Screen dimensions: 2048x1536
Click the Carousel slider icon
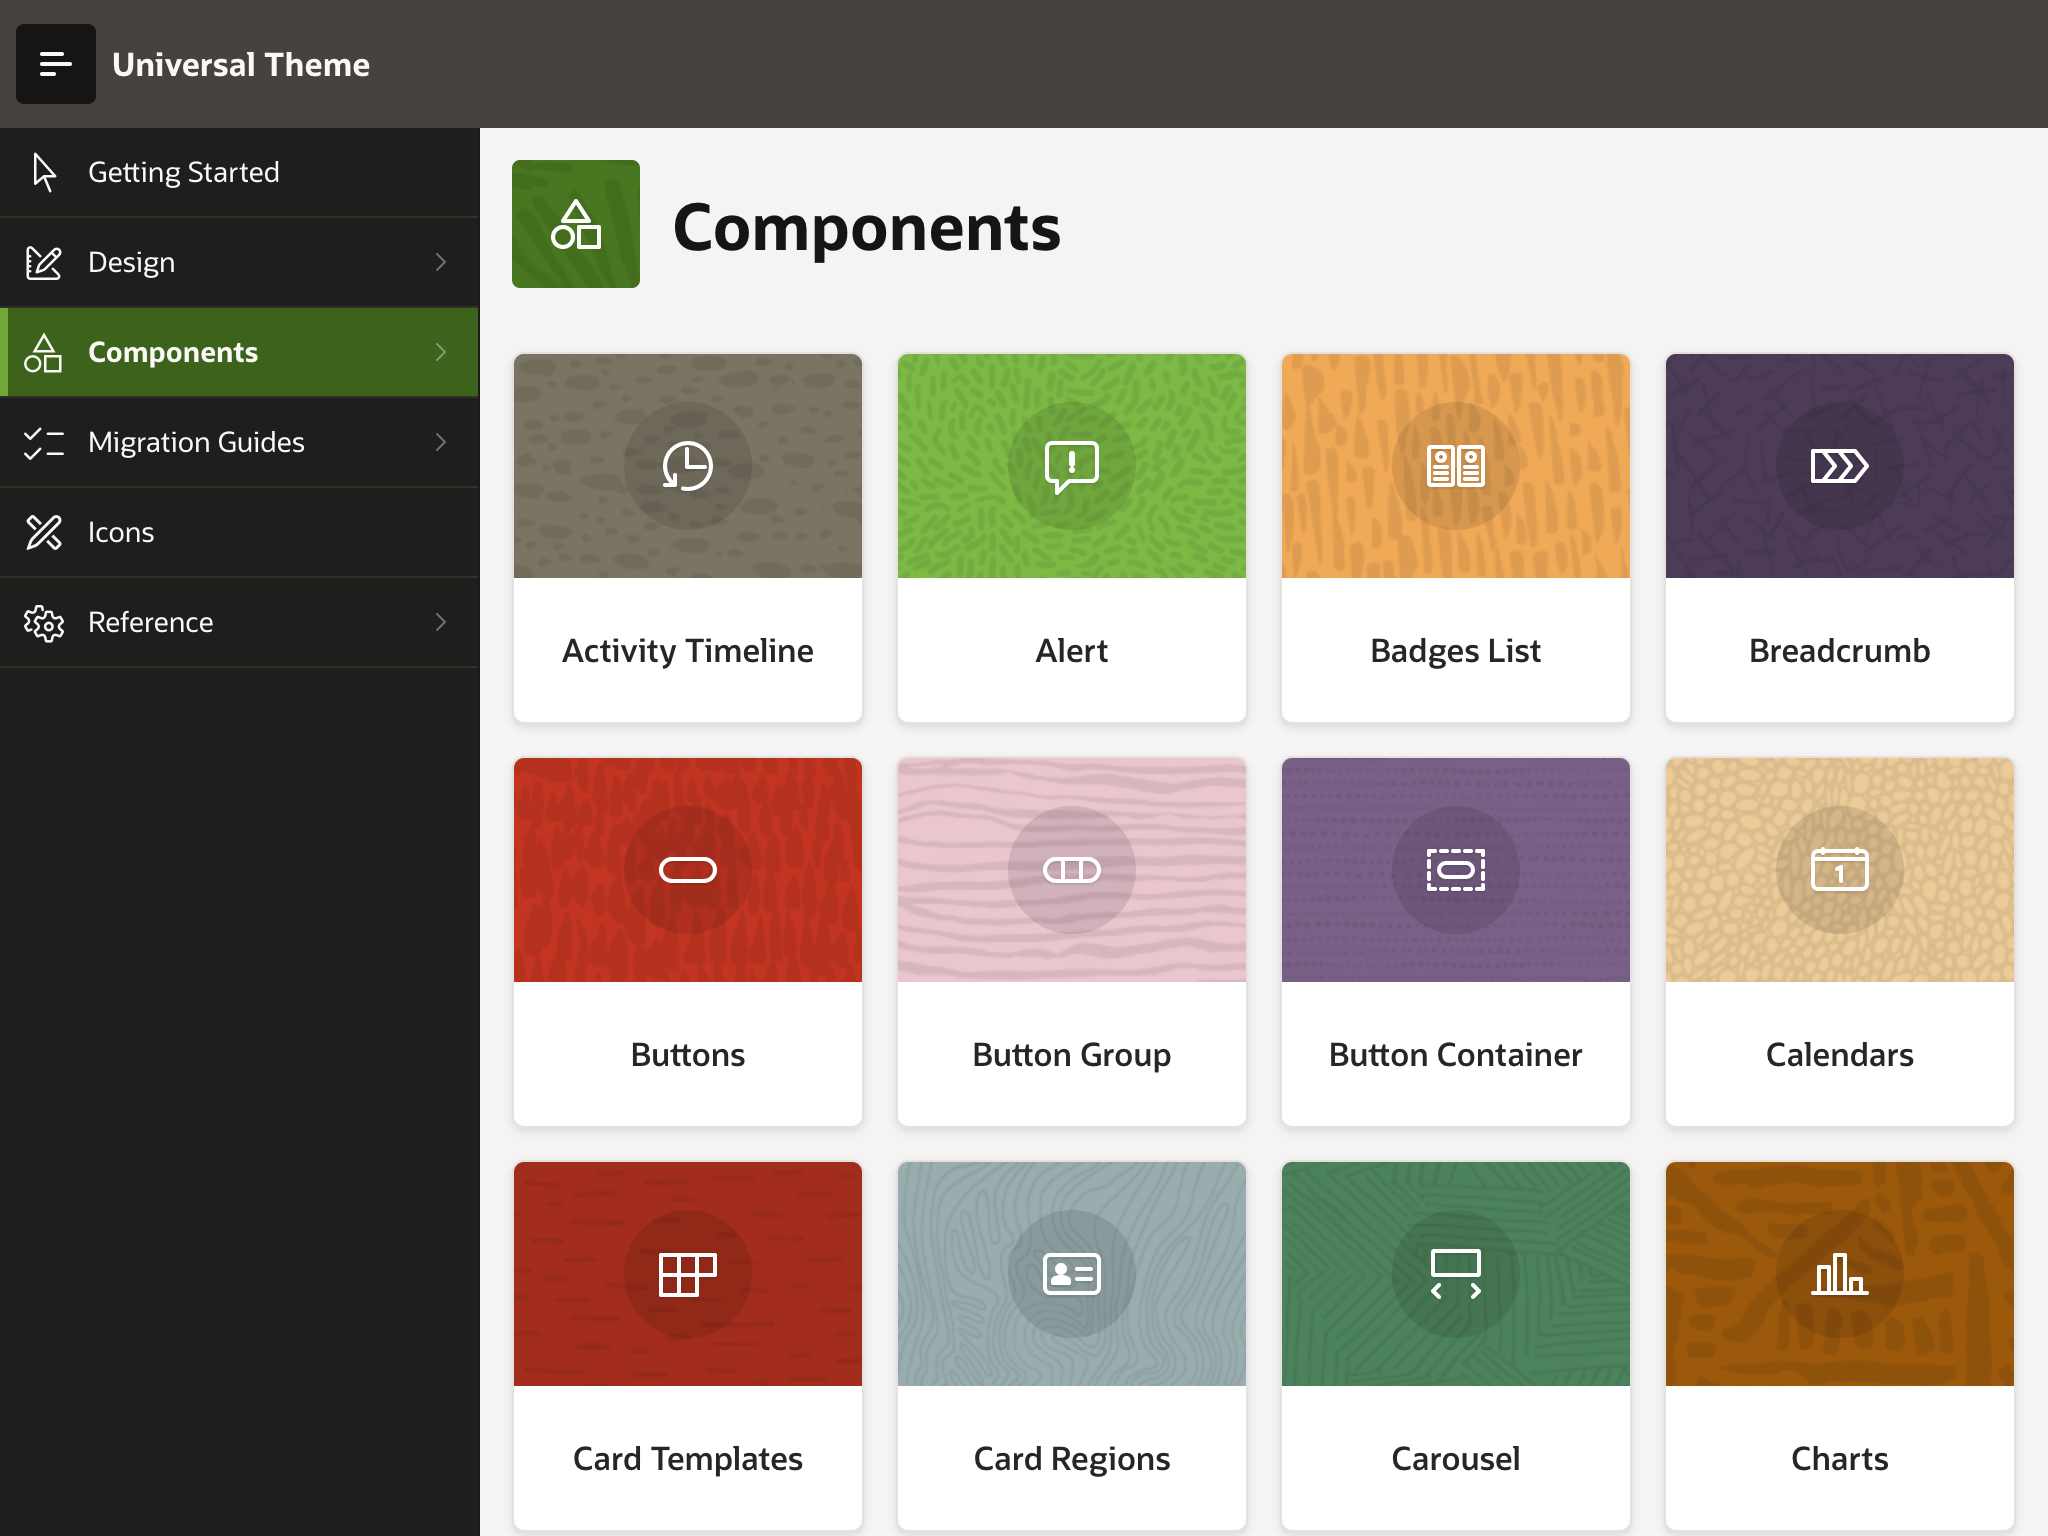tap(1456, 1274)
